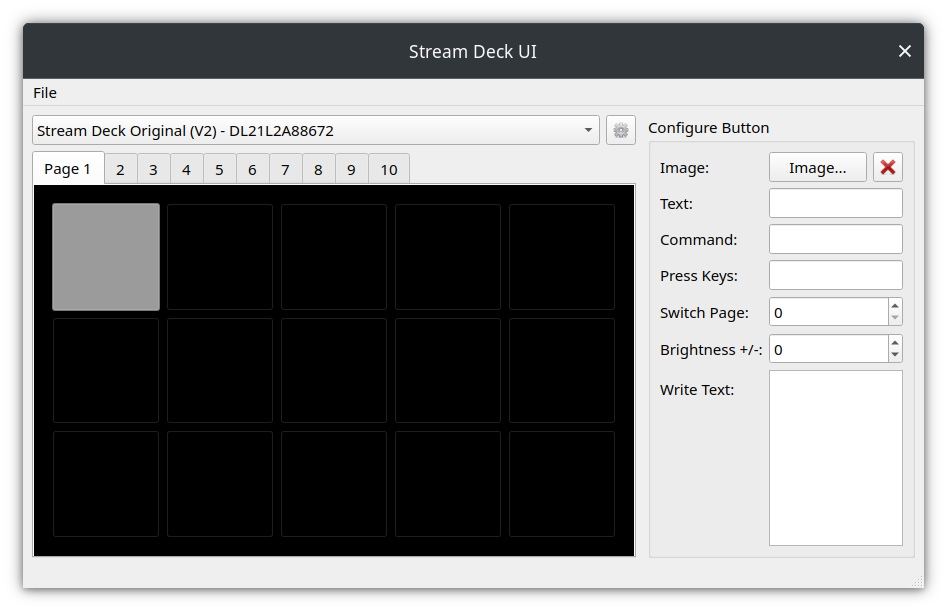The image size is (947, 611).
Task: Click the Image... browse button
Action: (x=818, y=167)
